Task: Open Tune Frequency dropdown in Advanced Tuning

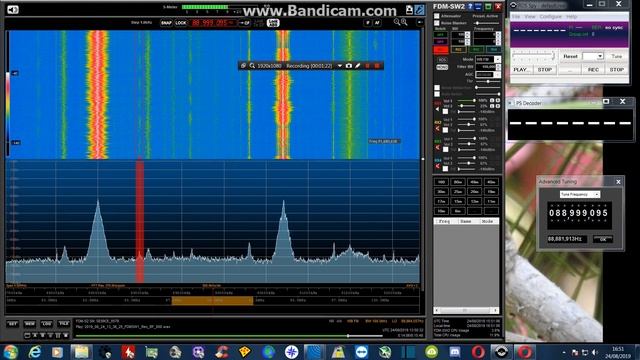Action: (x=579, y=194)
